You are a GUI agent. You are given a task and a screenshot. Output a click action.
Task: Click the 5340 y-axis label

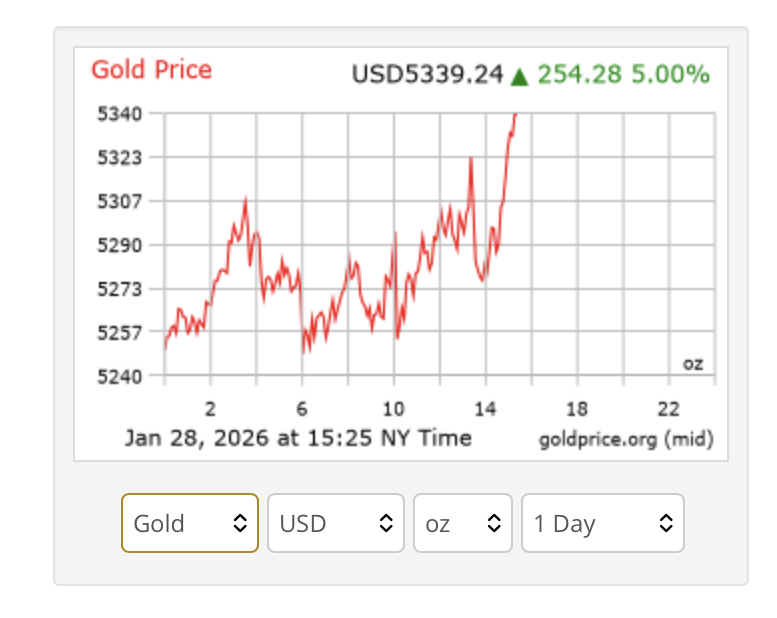click(119, 113)
